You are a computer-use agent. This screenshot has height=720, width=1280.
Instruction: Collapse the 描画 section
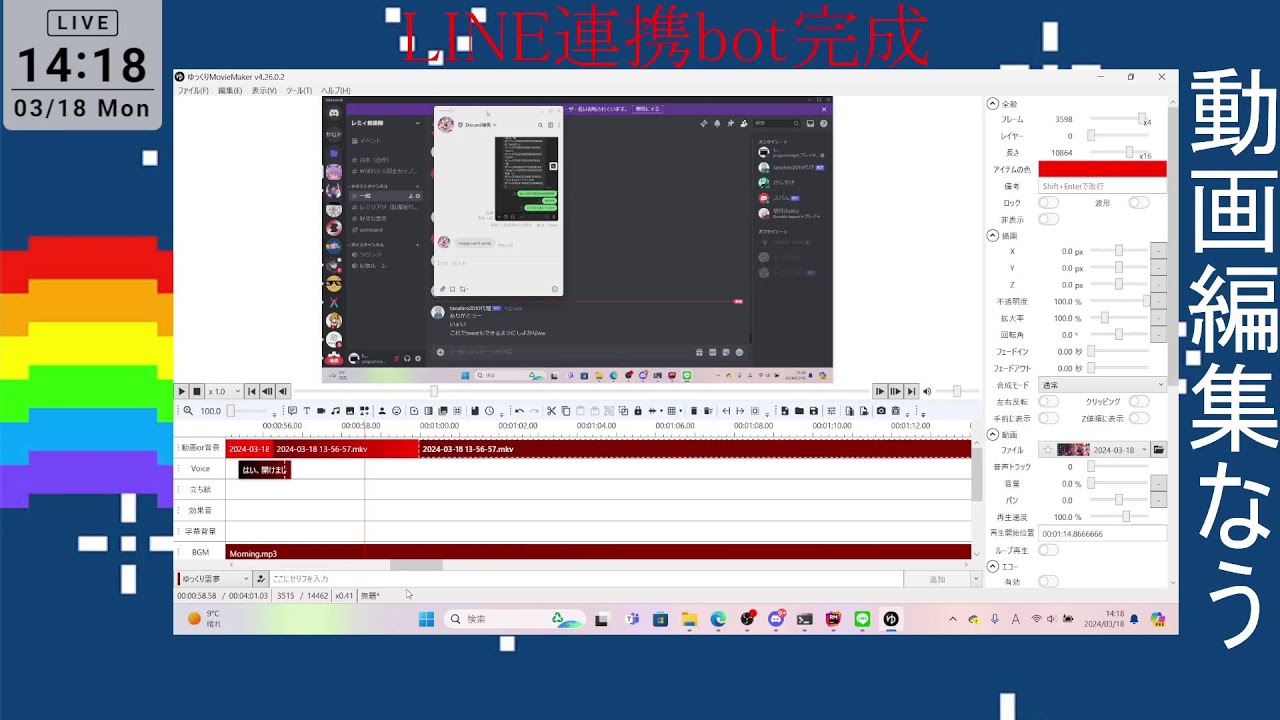click(993, 236)
